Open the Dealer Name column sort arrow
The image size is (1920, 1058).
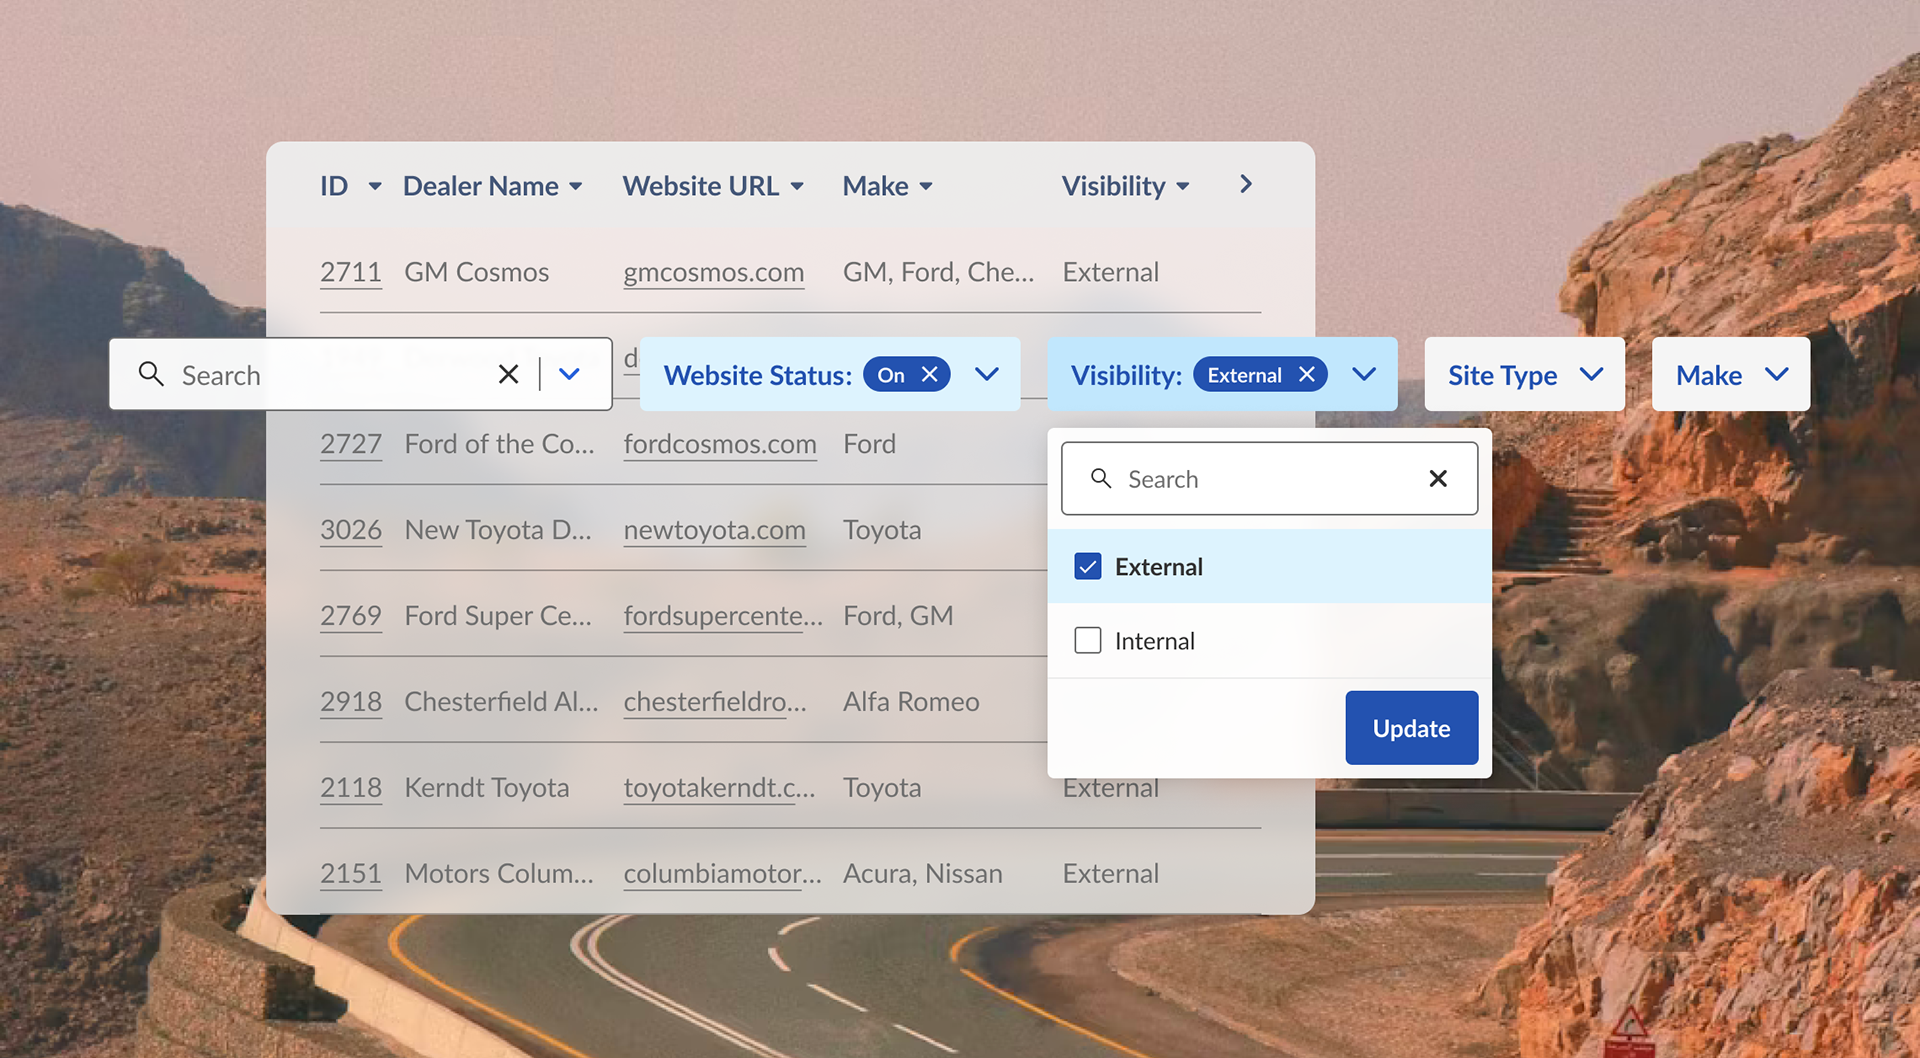coord(576,187)
